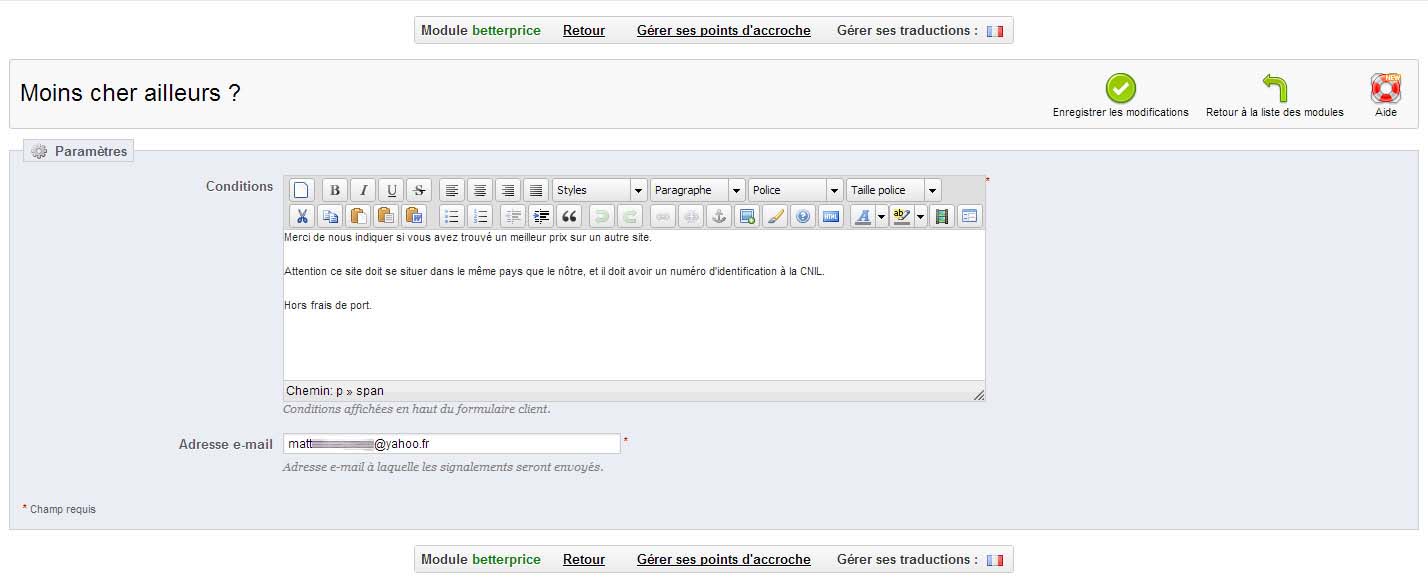The height and width of the screenshot is (579, 1428).
Task: Insert an anchor
Action: pyautogui.click(x=719, y=216)
